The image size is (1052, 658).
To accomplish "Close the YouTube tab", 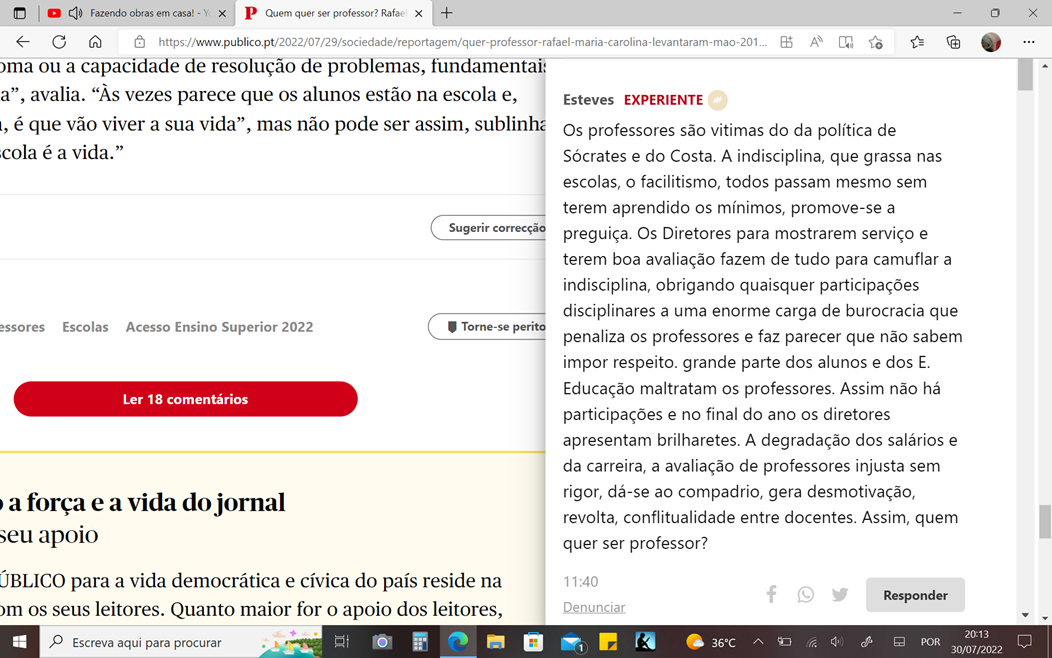I will click(222, 13).
